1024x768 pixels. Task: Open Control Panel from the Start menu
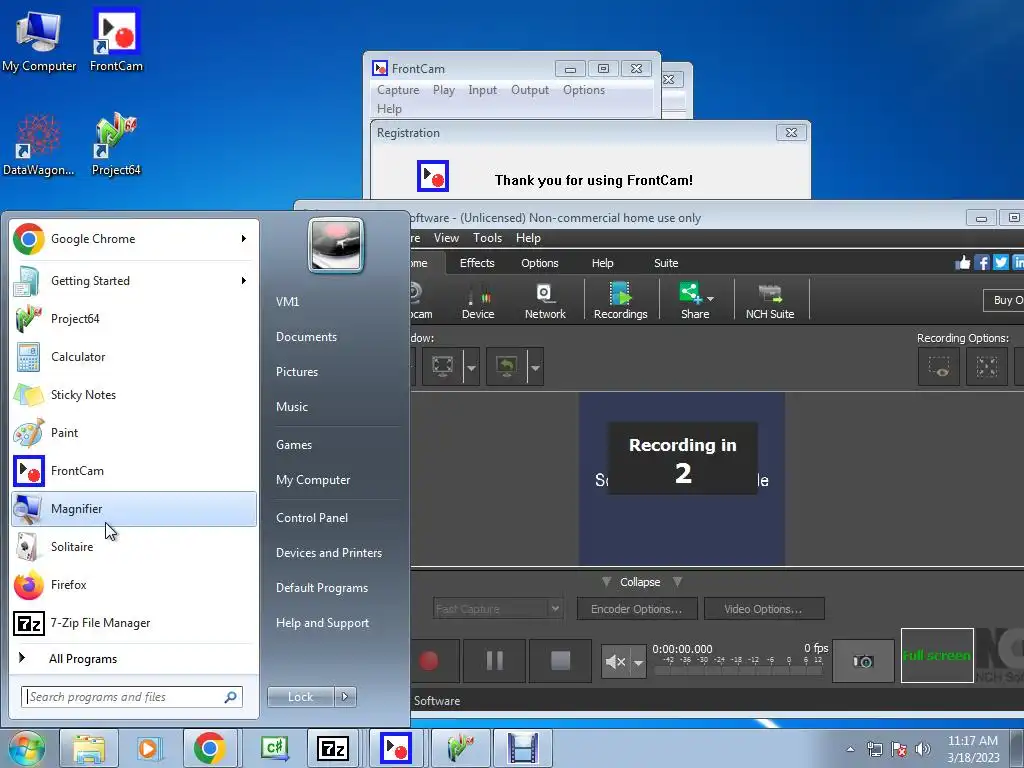point(312,518)
